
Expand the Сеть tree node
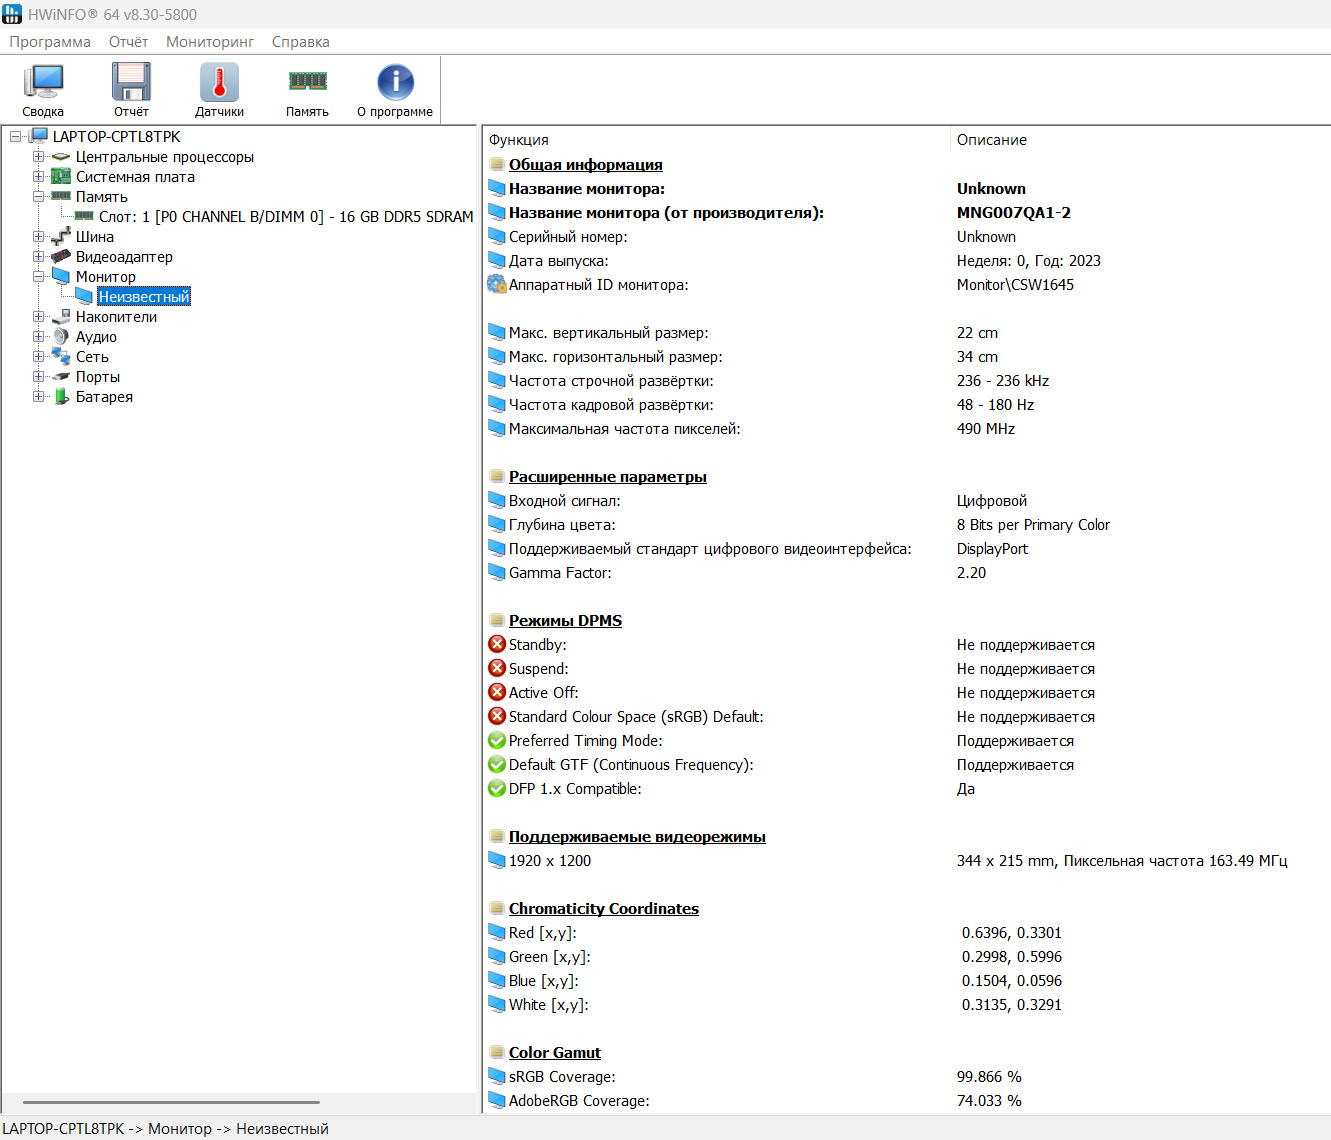38,357
